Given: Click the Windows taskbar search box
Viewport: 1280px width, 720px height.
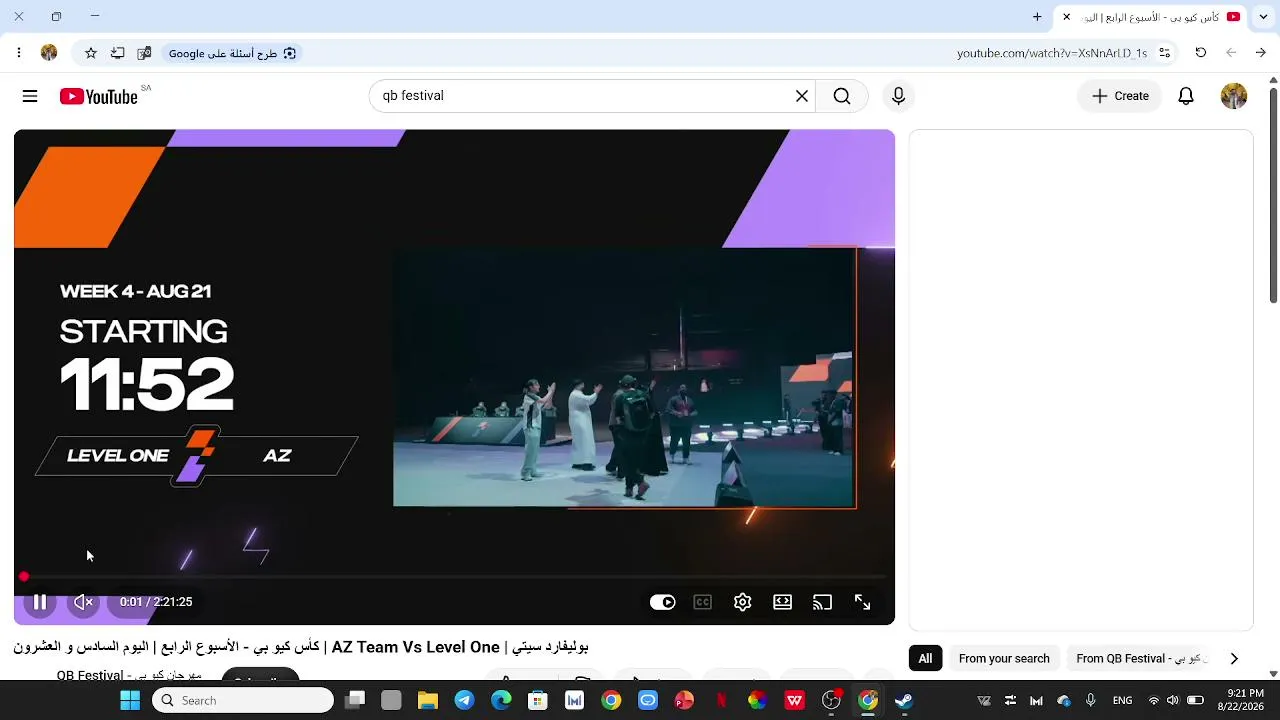Looking at the screenshot, I should (243, 701).
